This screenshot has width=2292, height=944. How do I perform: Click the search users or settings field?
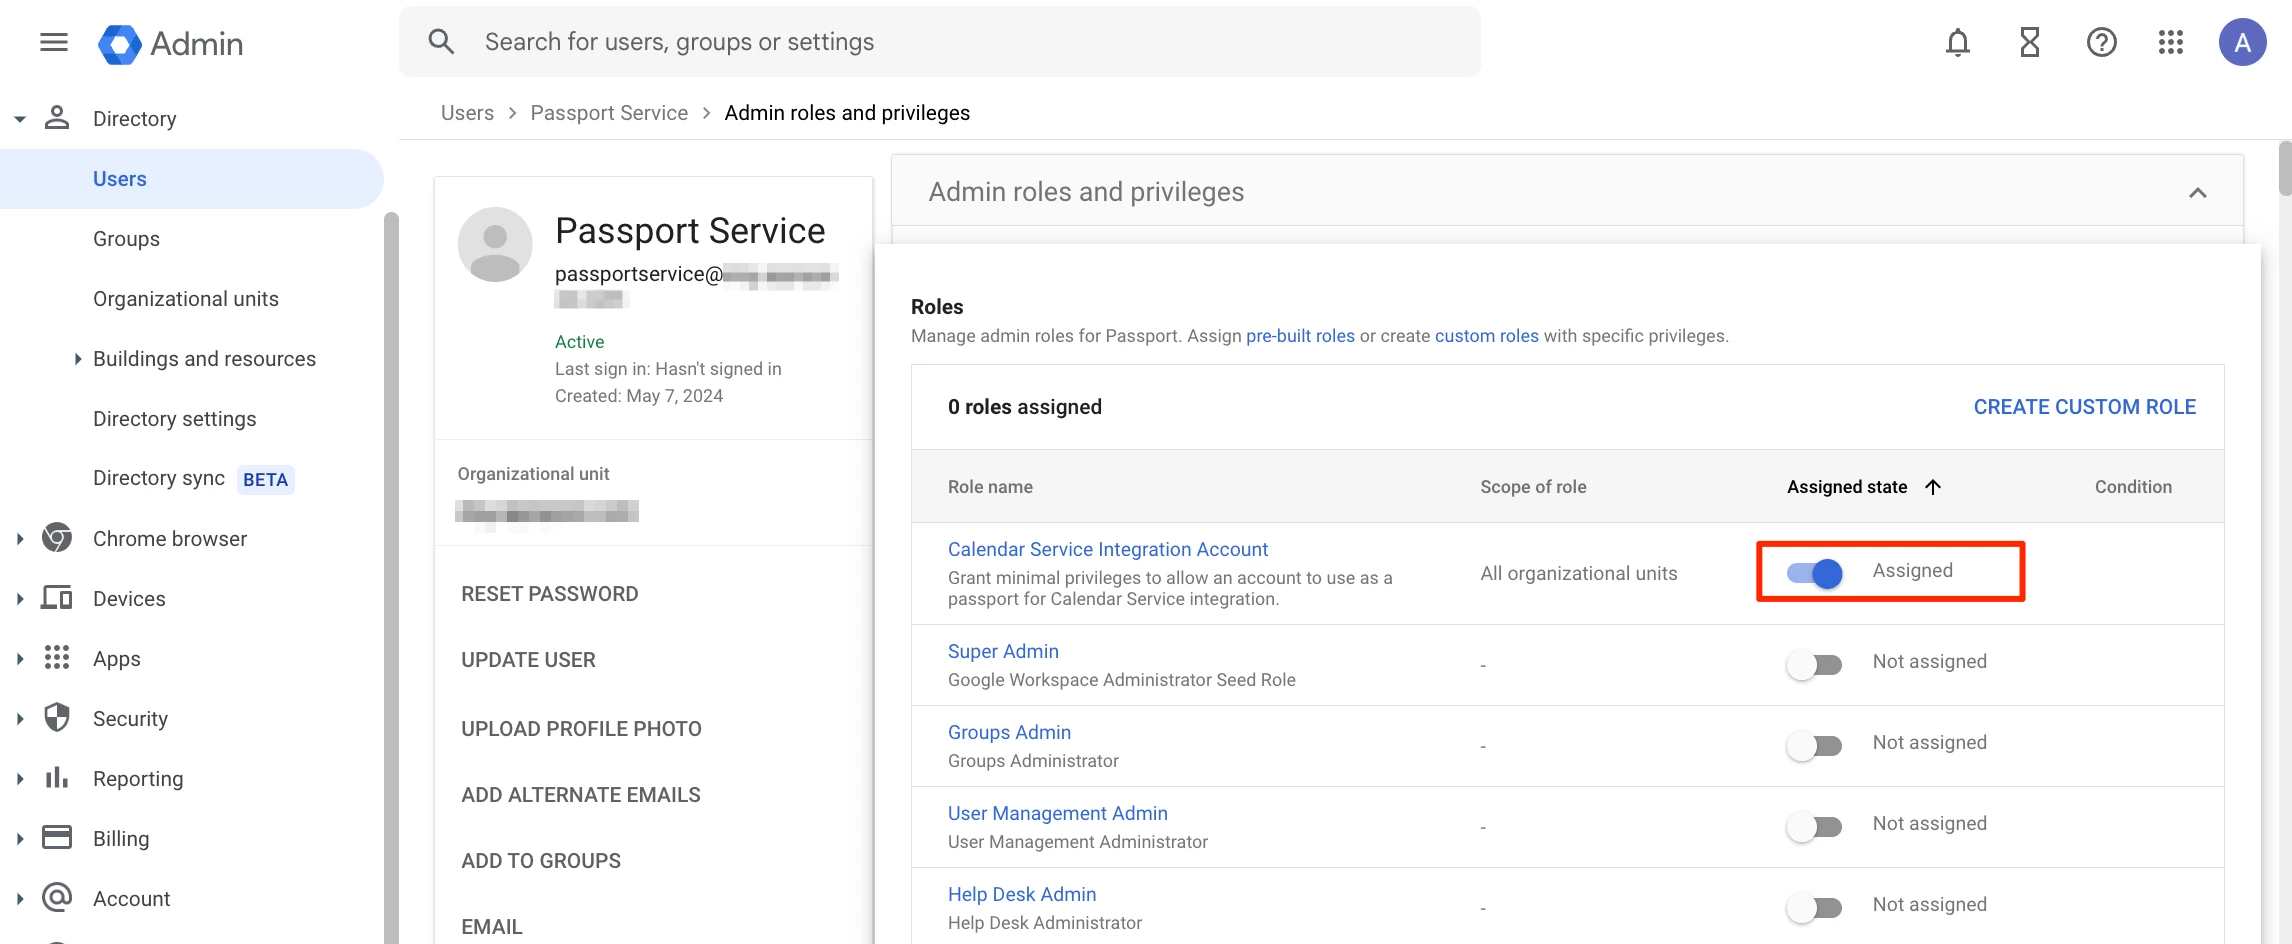pos(940,42)
